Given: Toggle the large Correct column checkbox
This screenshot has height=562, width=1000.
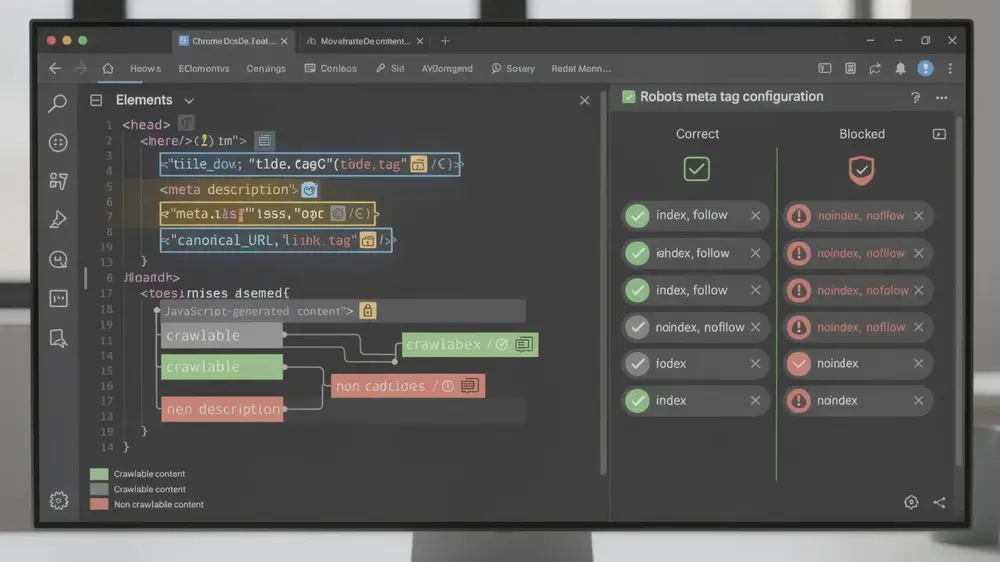Looking at the screenshot, I should [x=696, y=169].
